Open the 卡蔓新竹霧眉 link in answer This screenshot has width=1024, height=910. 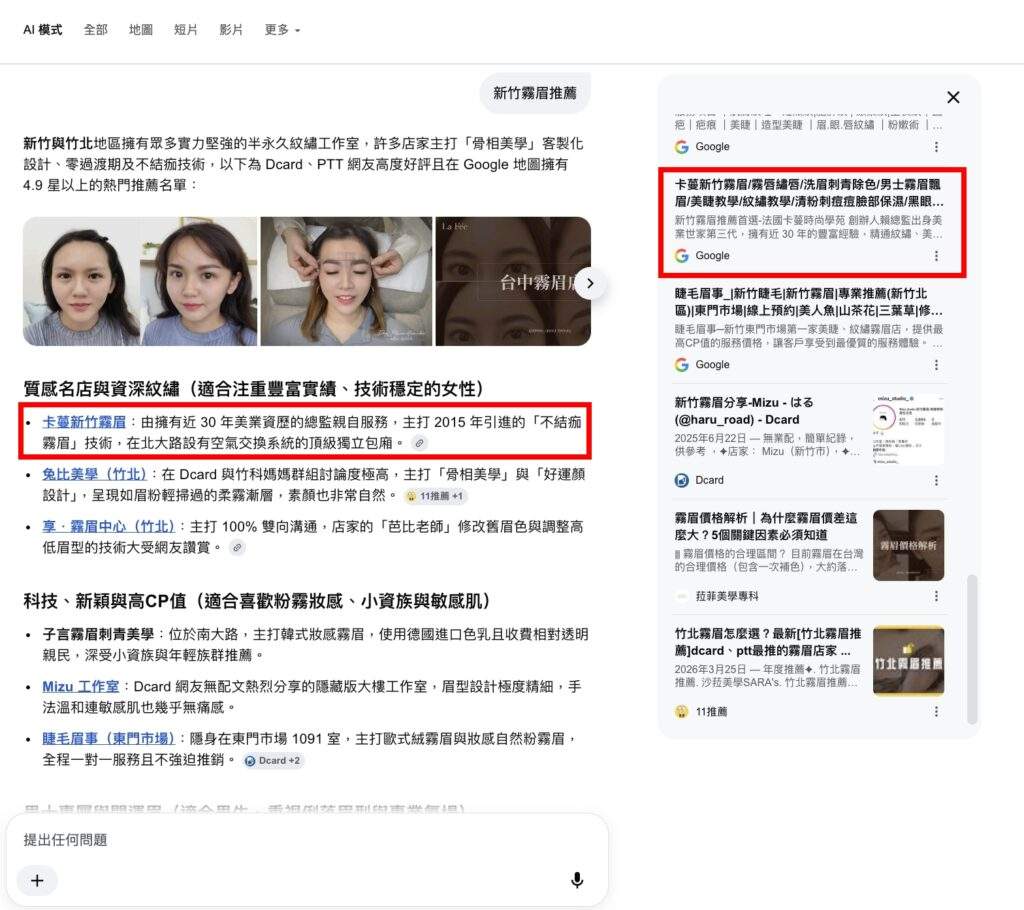tap(84, 422)
